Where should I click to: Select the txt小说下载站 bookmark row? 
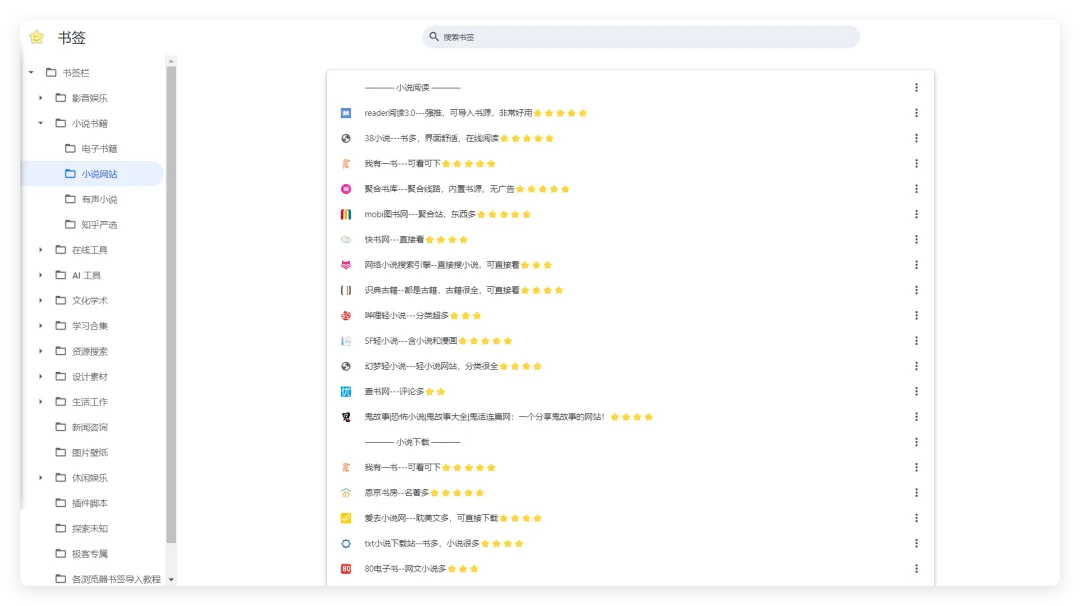point(630,543)
